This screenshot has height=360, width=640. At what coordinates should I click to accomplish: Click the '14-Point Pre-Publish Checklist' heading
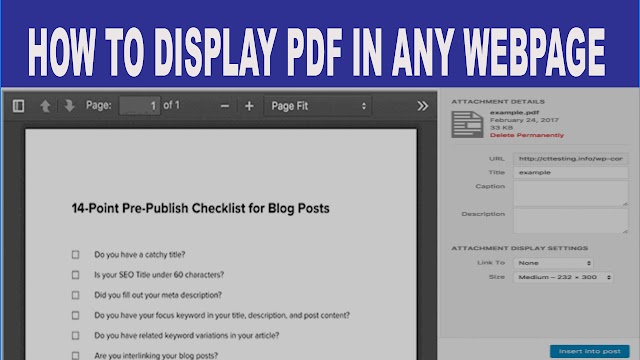coord(200,209)
